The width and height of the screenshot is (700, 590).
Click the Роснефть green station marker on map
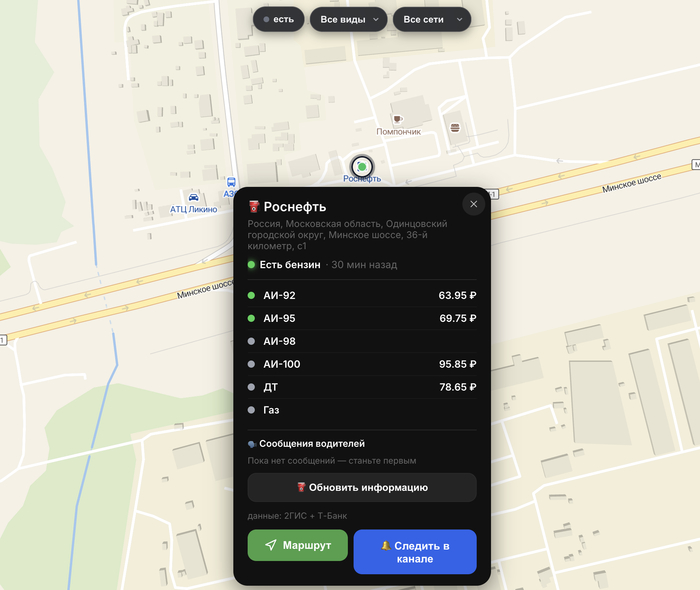point(362,167)
